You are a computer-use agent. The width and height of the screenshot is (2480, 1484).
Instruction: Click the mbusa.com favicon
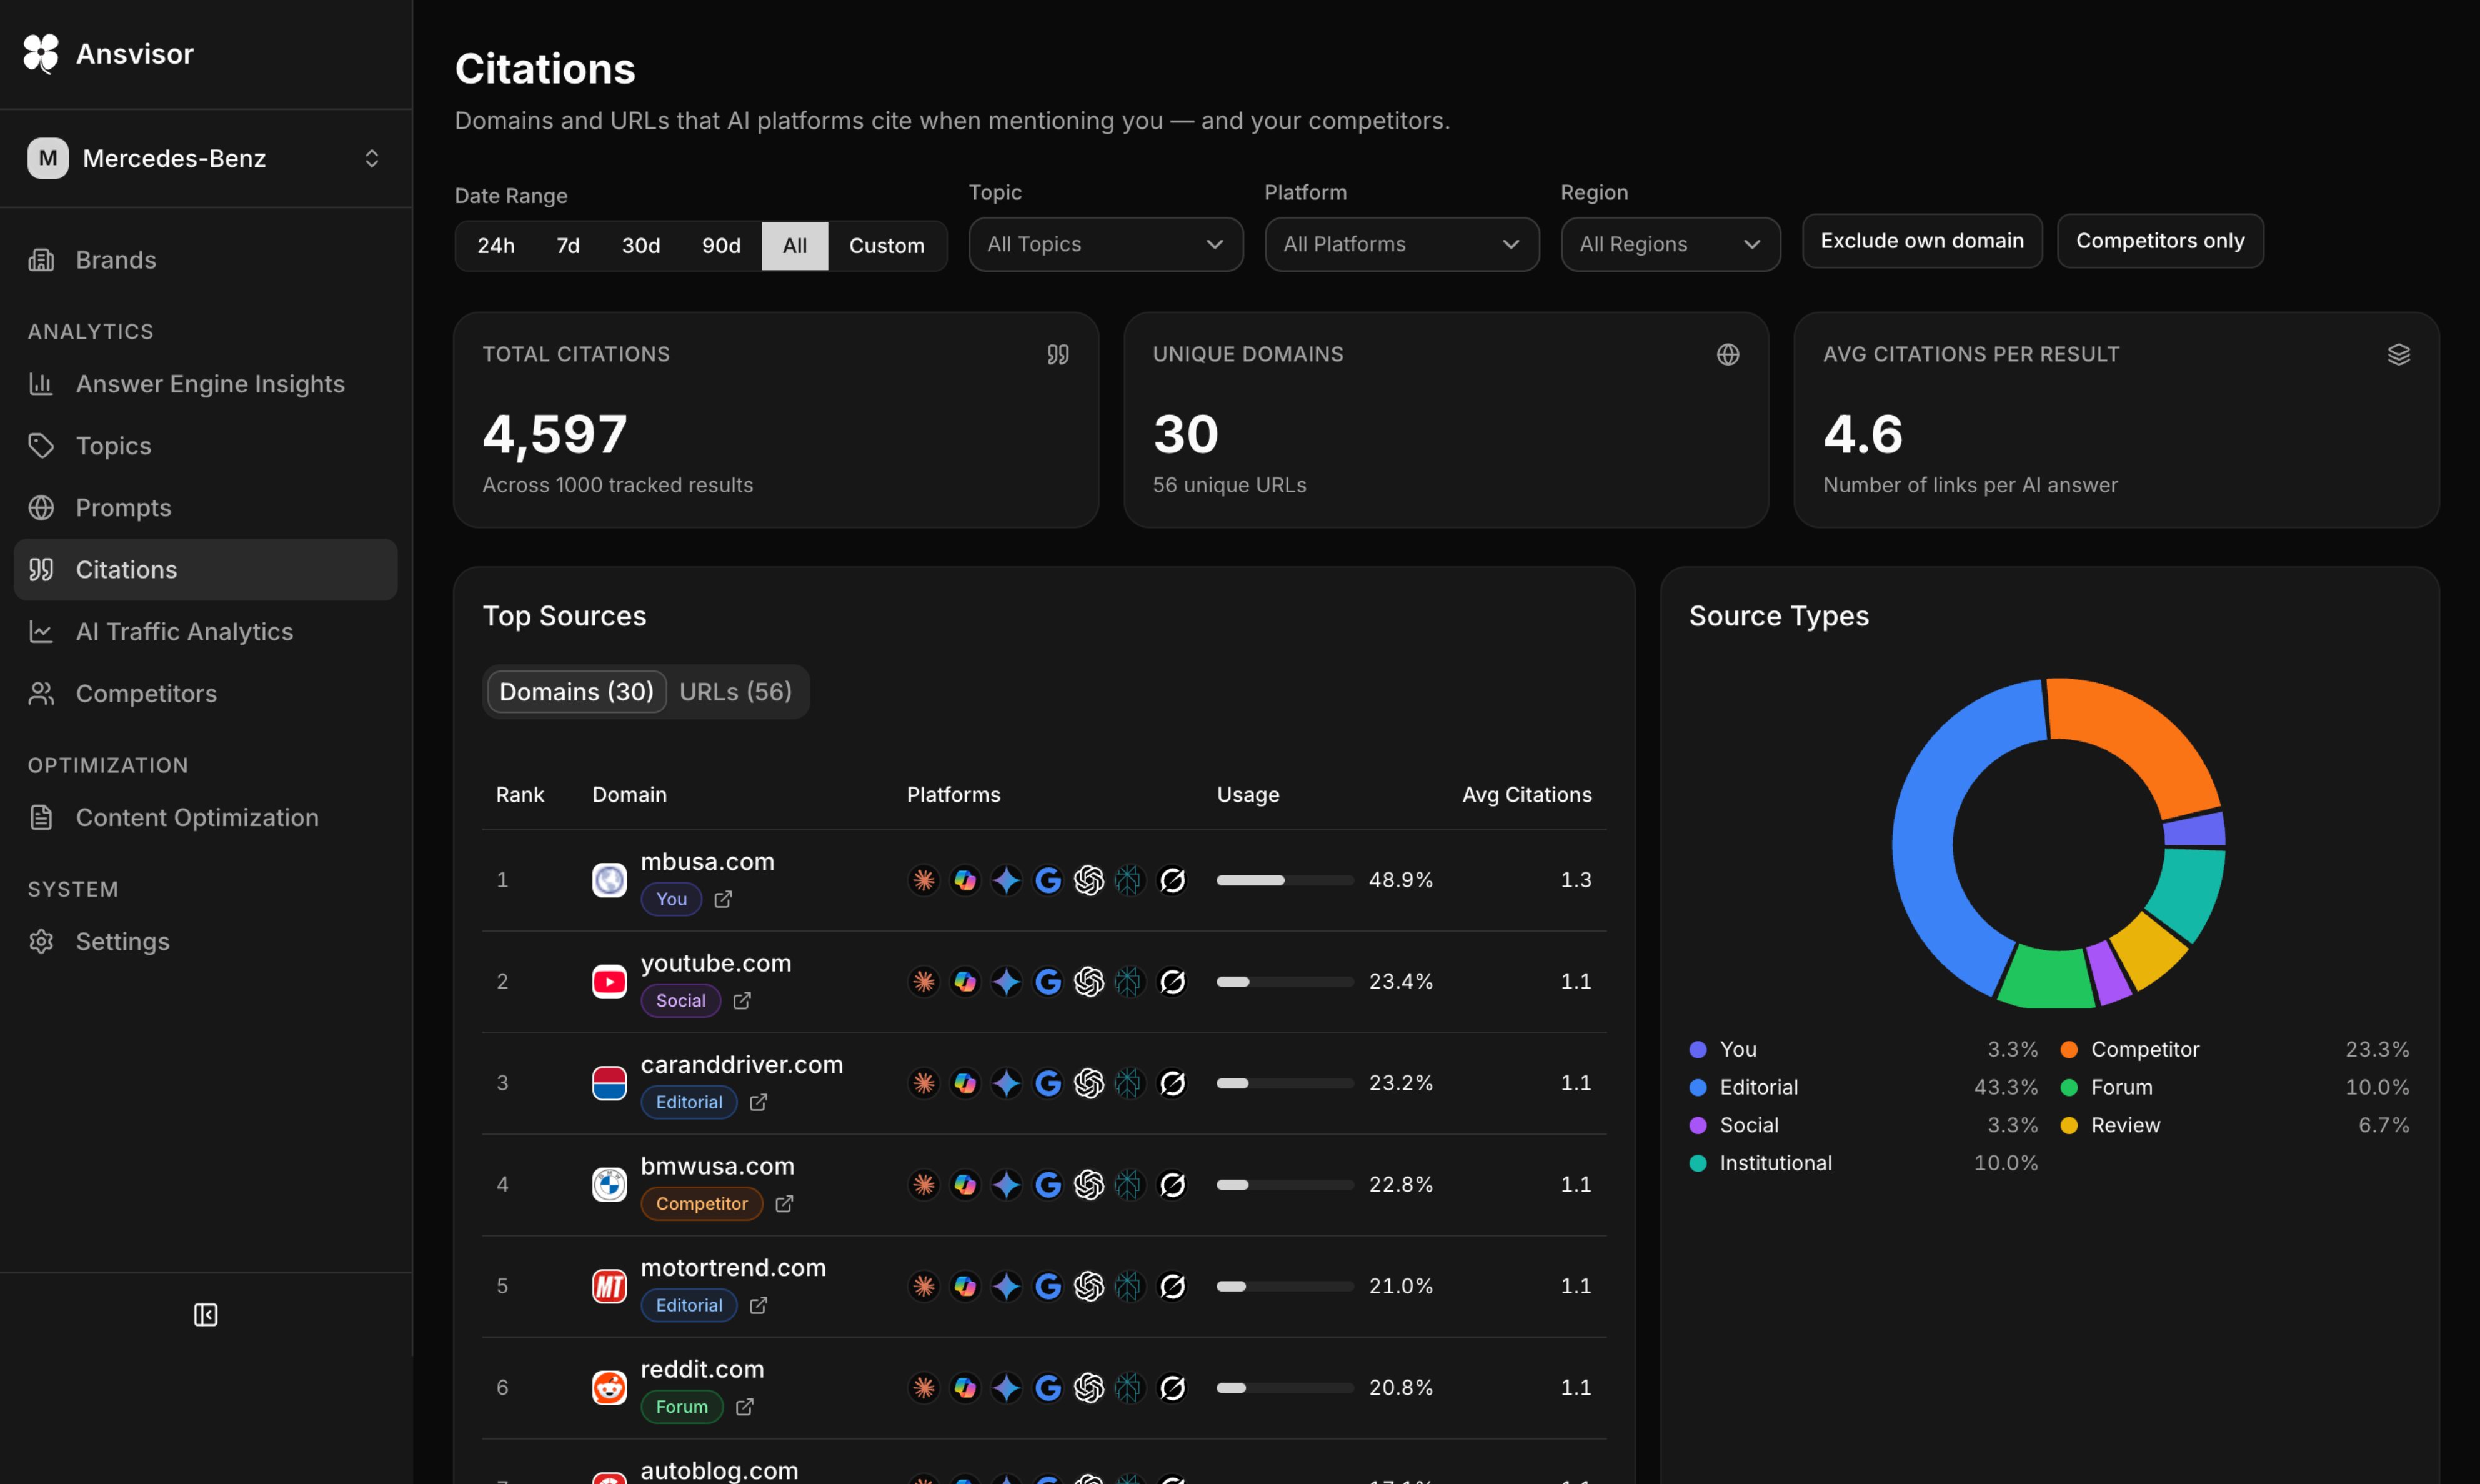(609, 880)
